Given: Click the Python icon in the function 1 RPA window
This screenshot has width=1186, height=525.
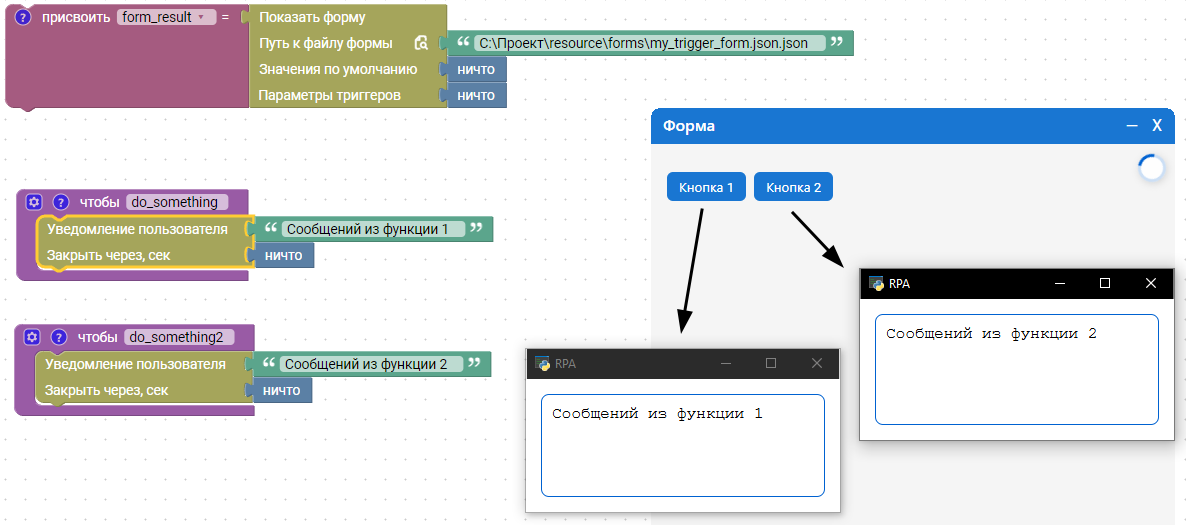Looking at the screenshot, I should 543,363.
